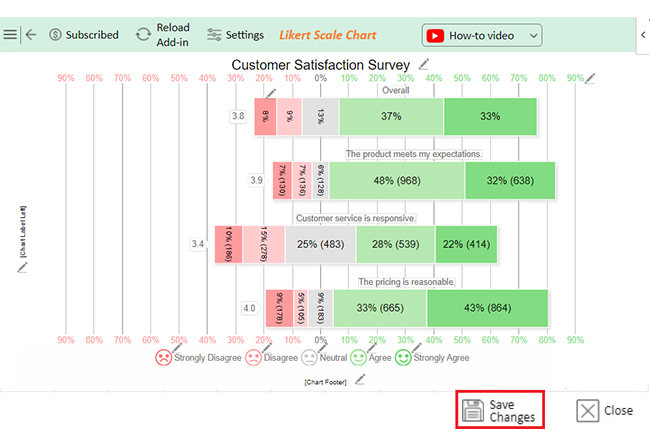The width and height of the screenshot is (650, 444).
Task: Select the 33% Strongly Agree segment in Overall
Action: tap(490, 116)
